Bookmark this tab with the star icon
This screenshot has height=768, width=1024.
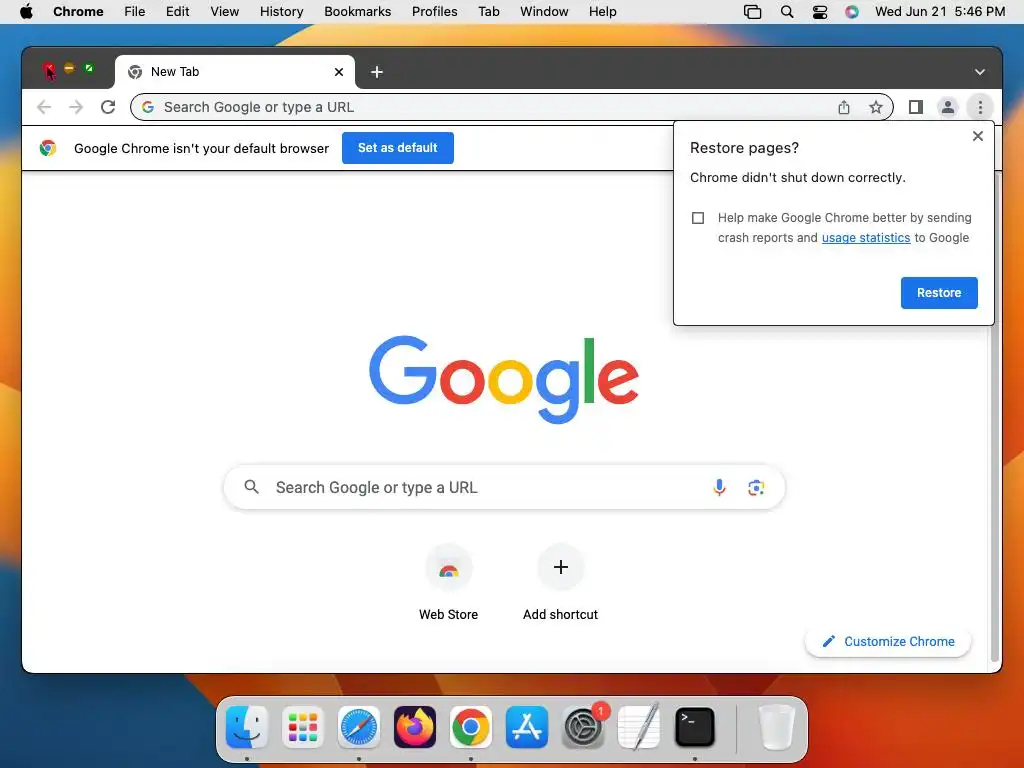(x=876, y=107)
